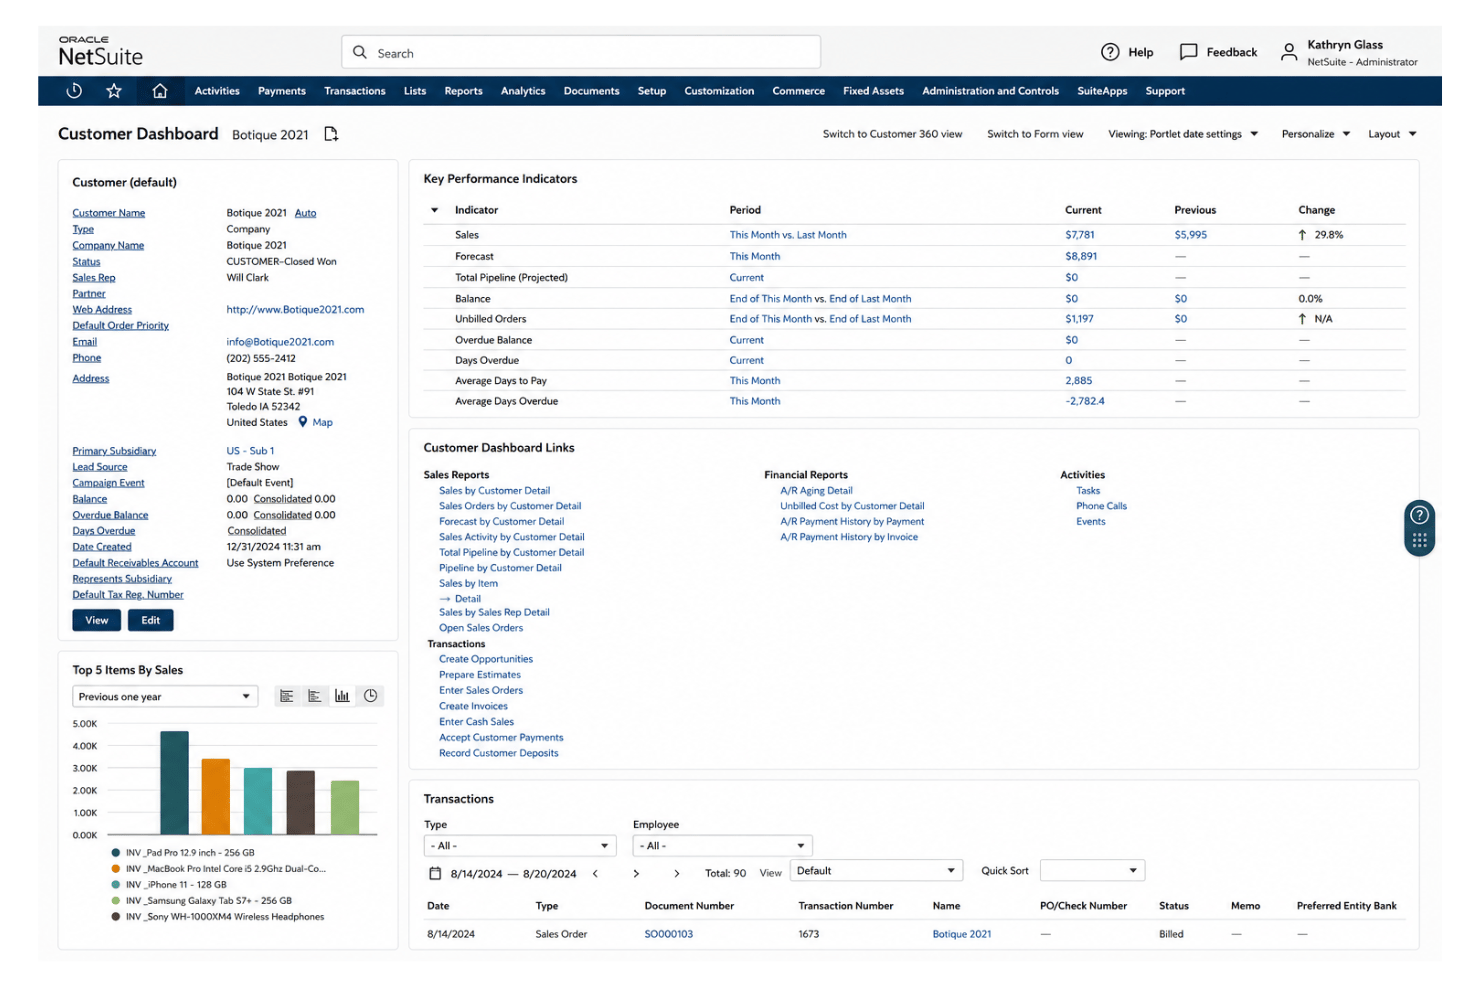The width and height of the screenshot is (1480, 987).
Task: Go to the Home icon
Action: (x=160, y=91)
